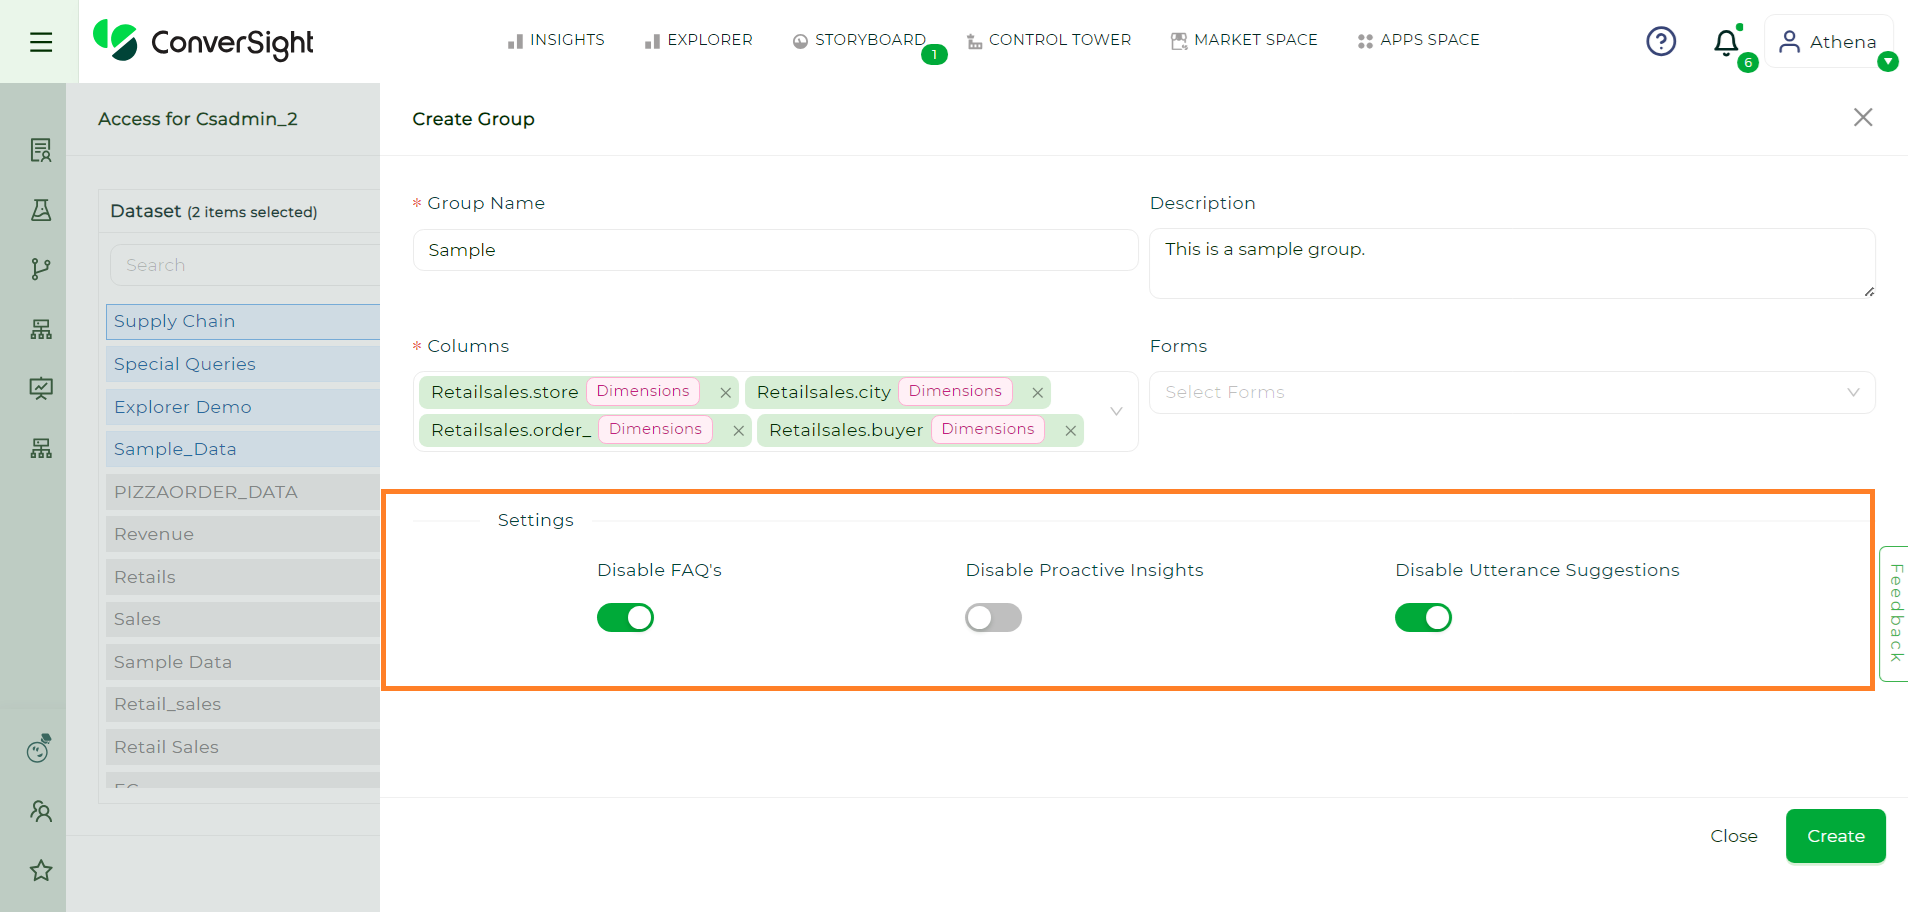The image size is (1908, 912).
Task: Open the notifications bell
Action: (x=1726, y=42)
